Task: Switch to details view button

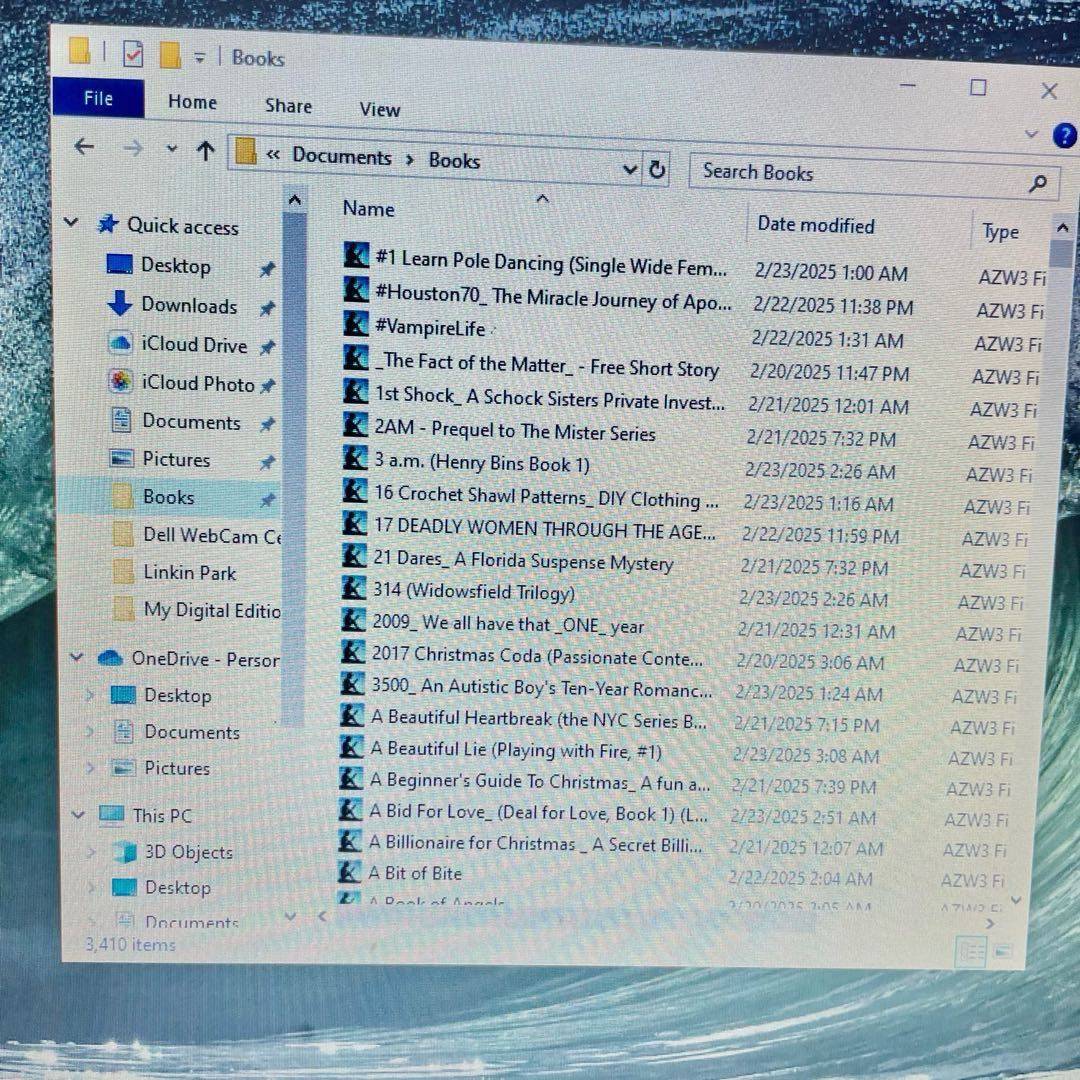Action: pyautogui.click(x=970, y=951)
